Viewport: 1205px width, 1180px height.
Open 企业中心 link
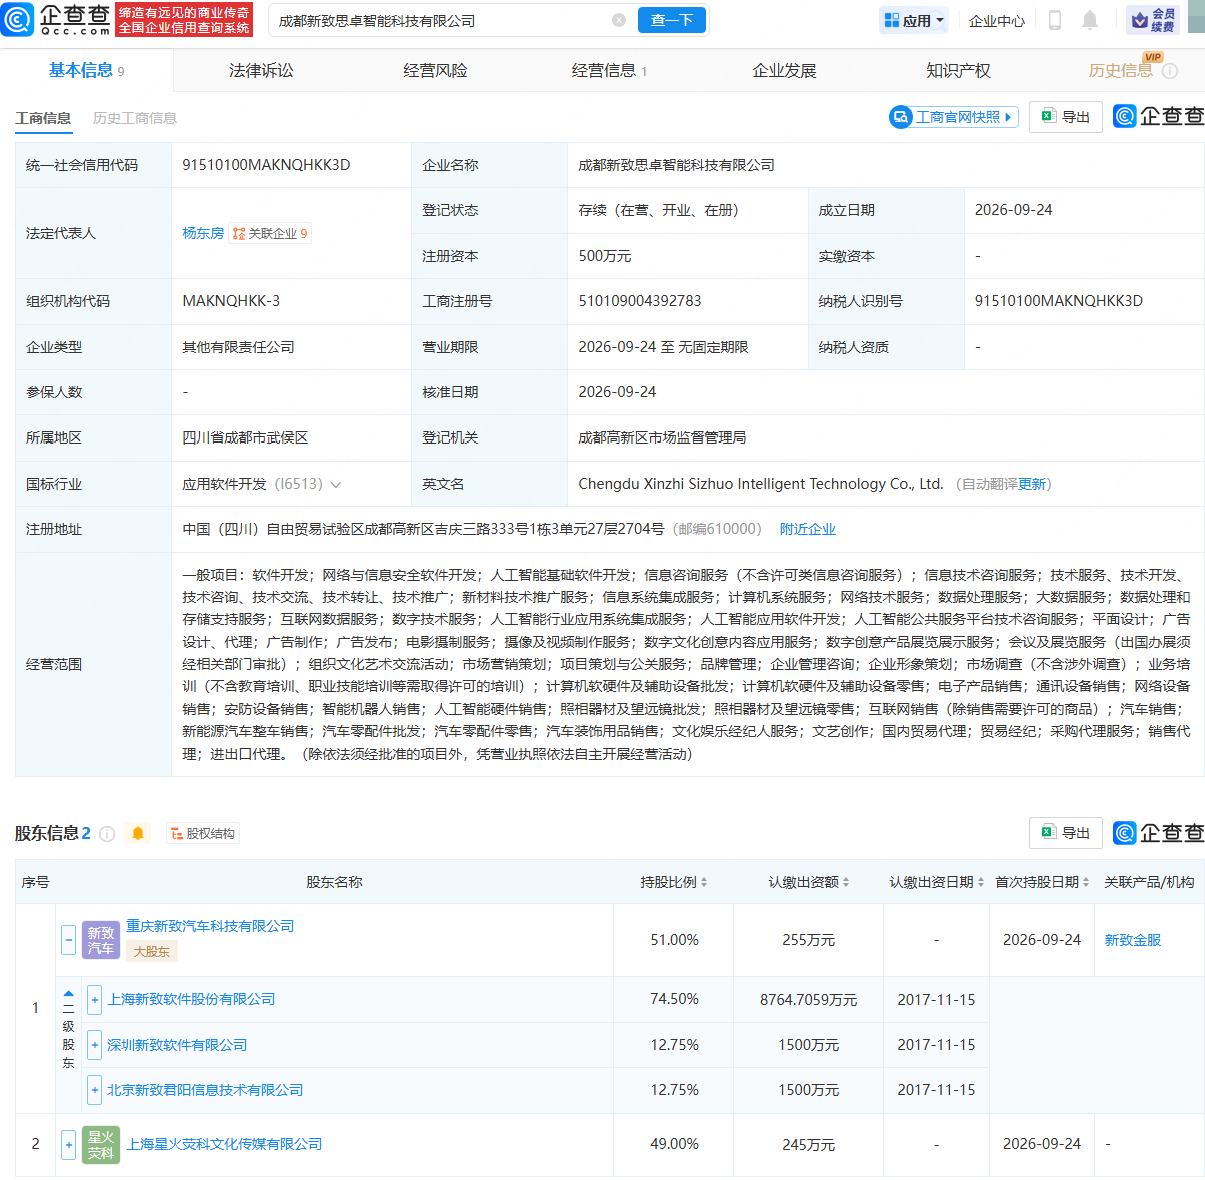pos(997,21)
